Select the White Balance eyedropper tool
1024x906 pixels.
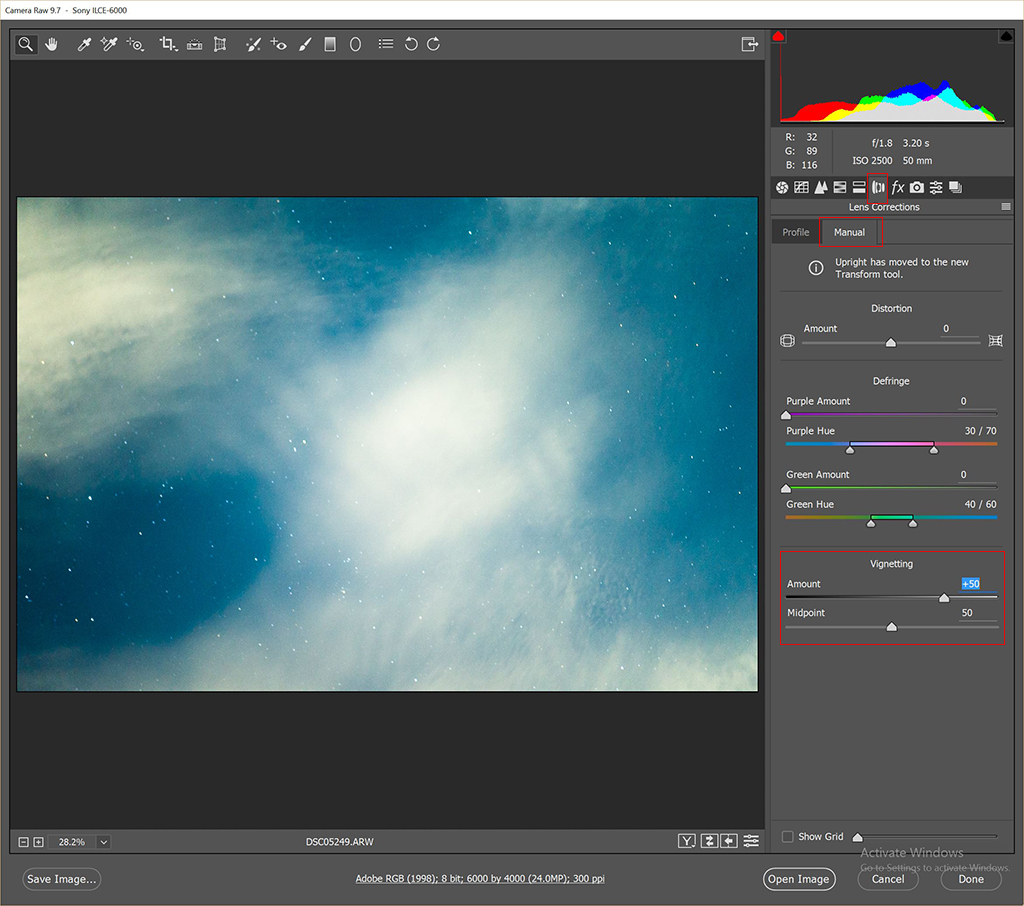point(85,44)
